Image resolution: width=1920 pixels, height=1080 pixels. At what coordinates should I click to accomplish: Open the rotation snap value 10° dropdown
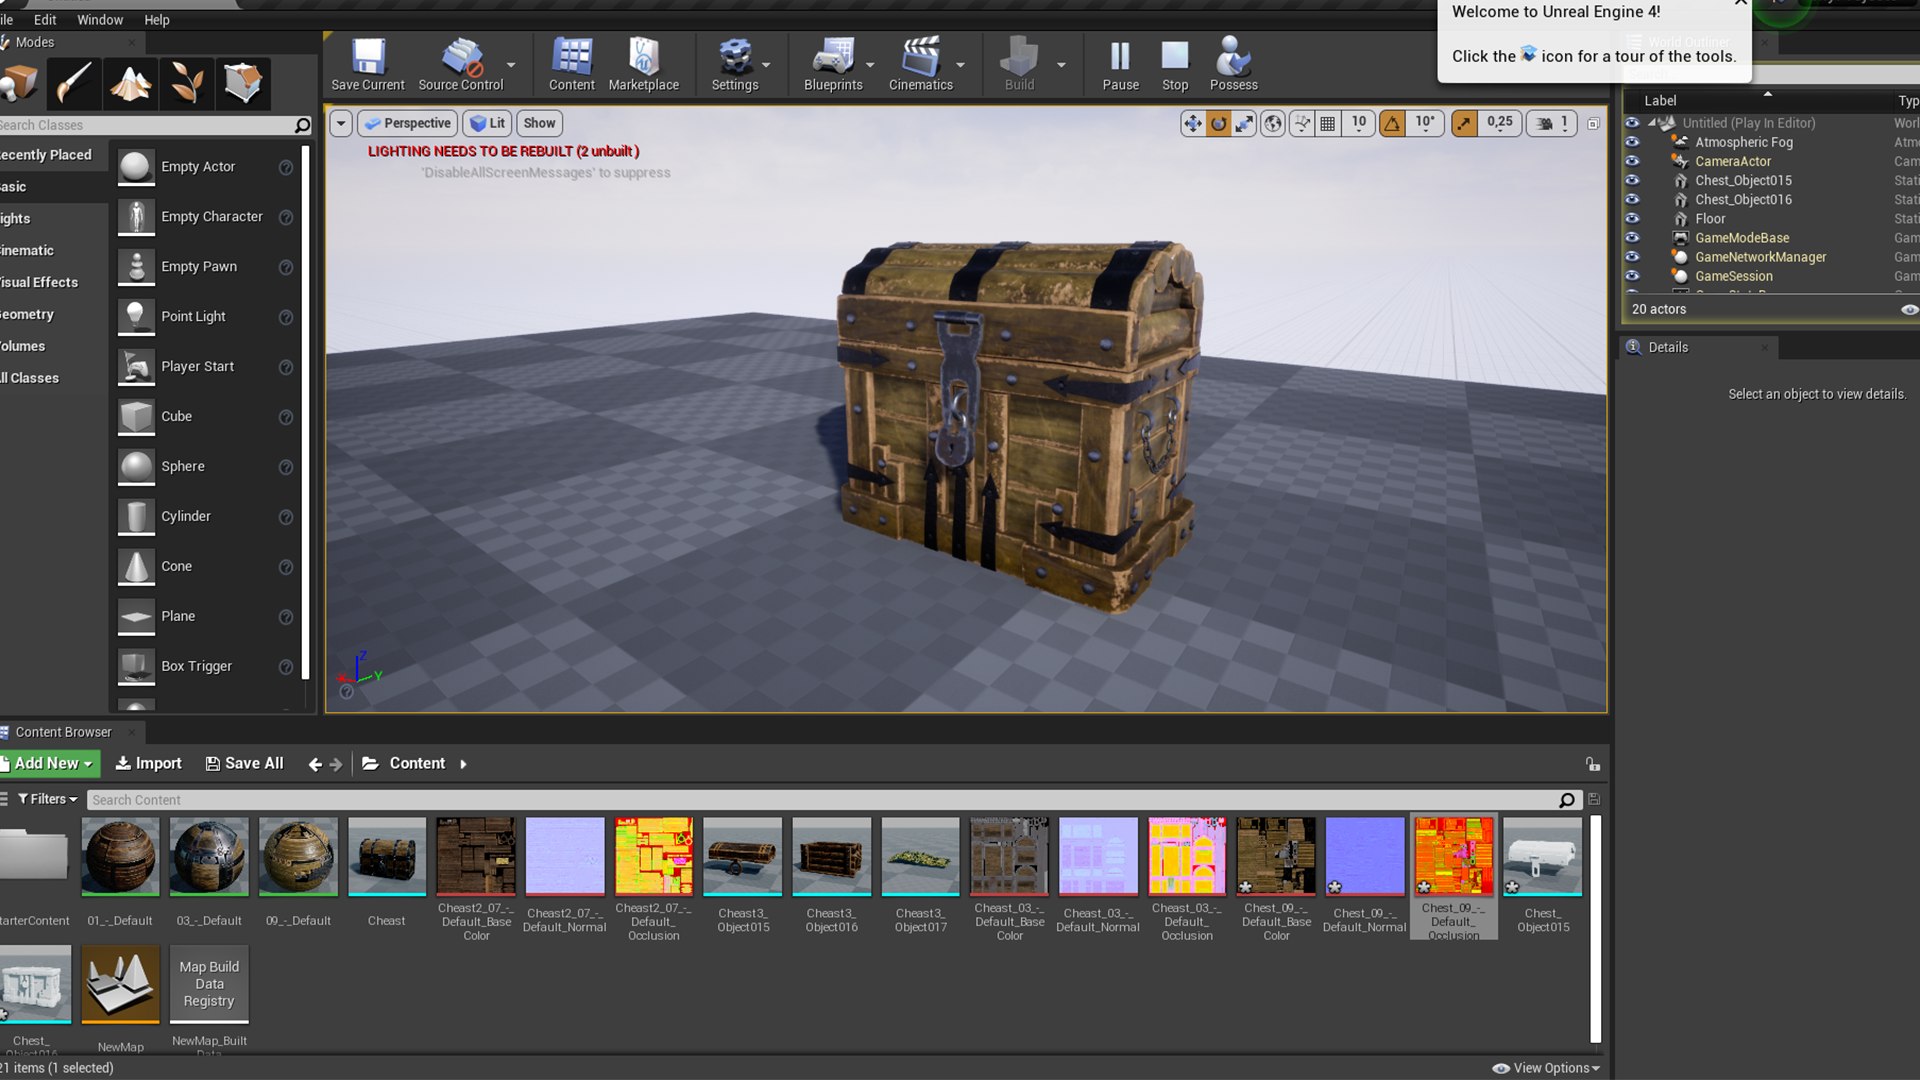pyautogui.click(x=1425, y=123)
